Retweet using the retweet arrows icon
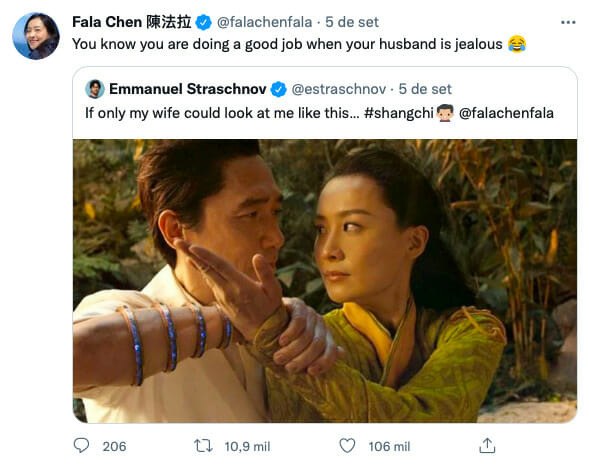This screenshot has width=589, height=465. point(203,446)
